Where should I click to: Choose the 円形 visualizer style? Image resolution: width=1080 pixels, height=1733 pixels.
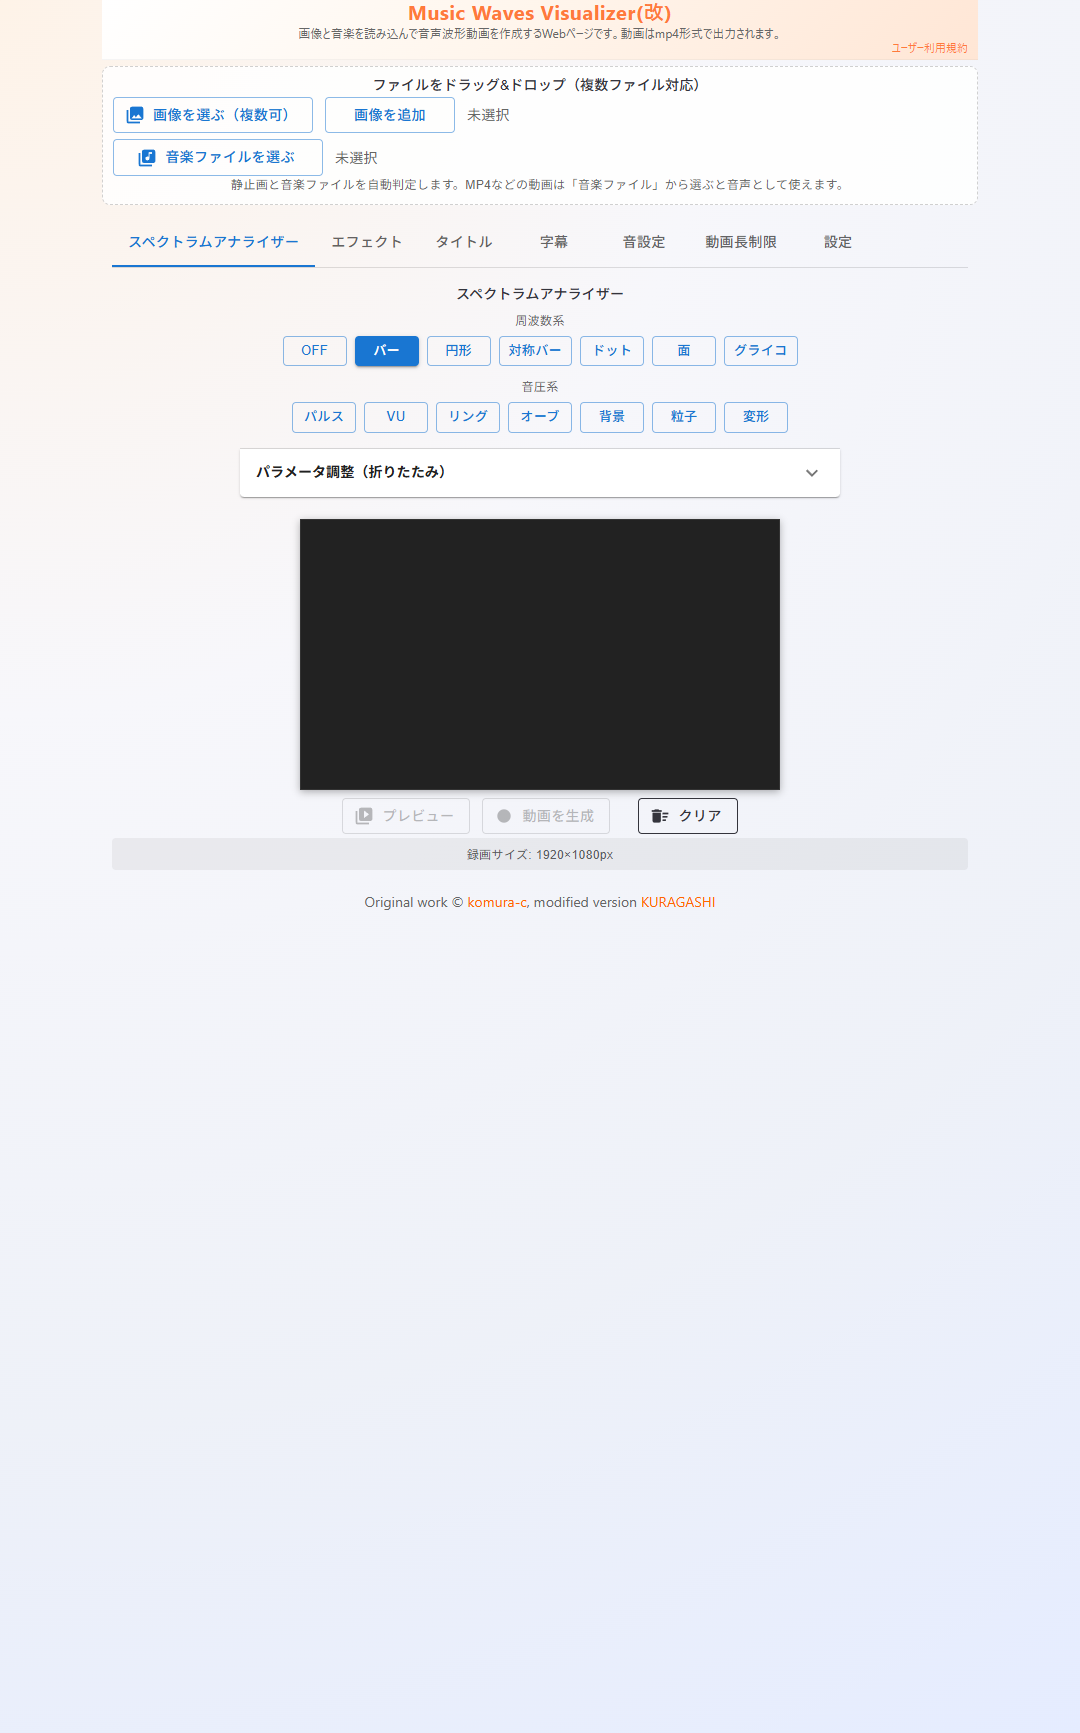[458, 351]
